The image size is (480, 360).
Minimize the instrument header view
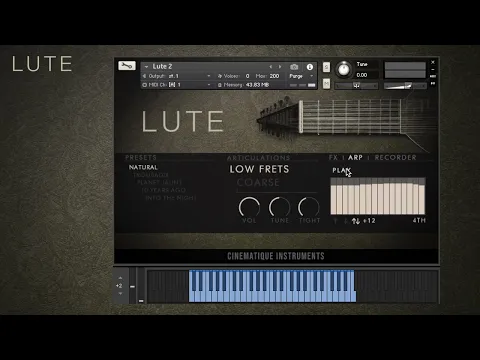[433, 70]
